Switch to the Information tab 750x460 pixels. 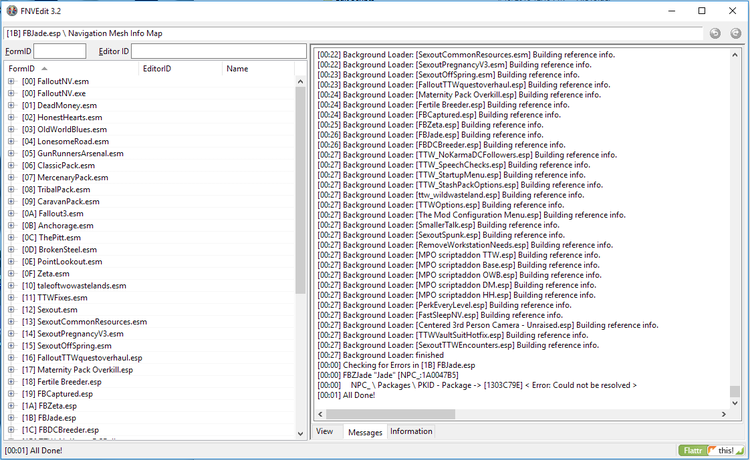tap(411, 431)
